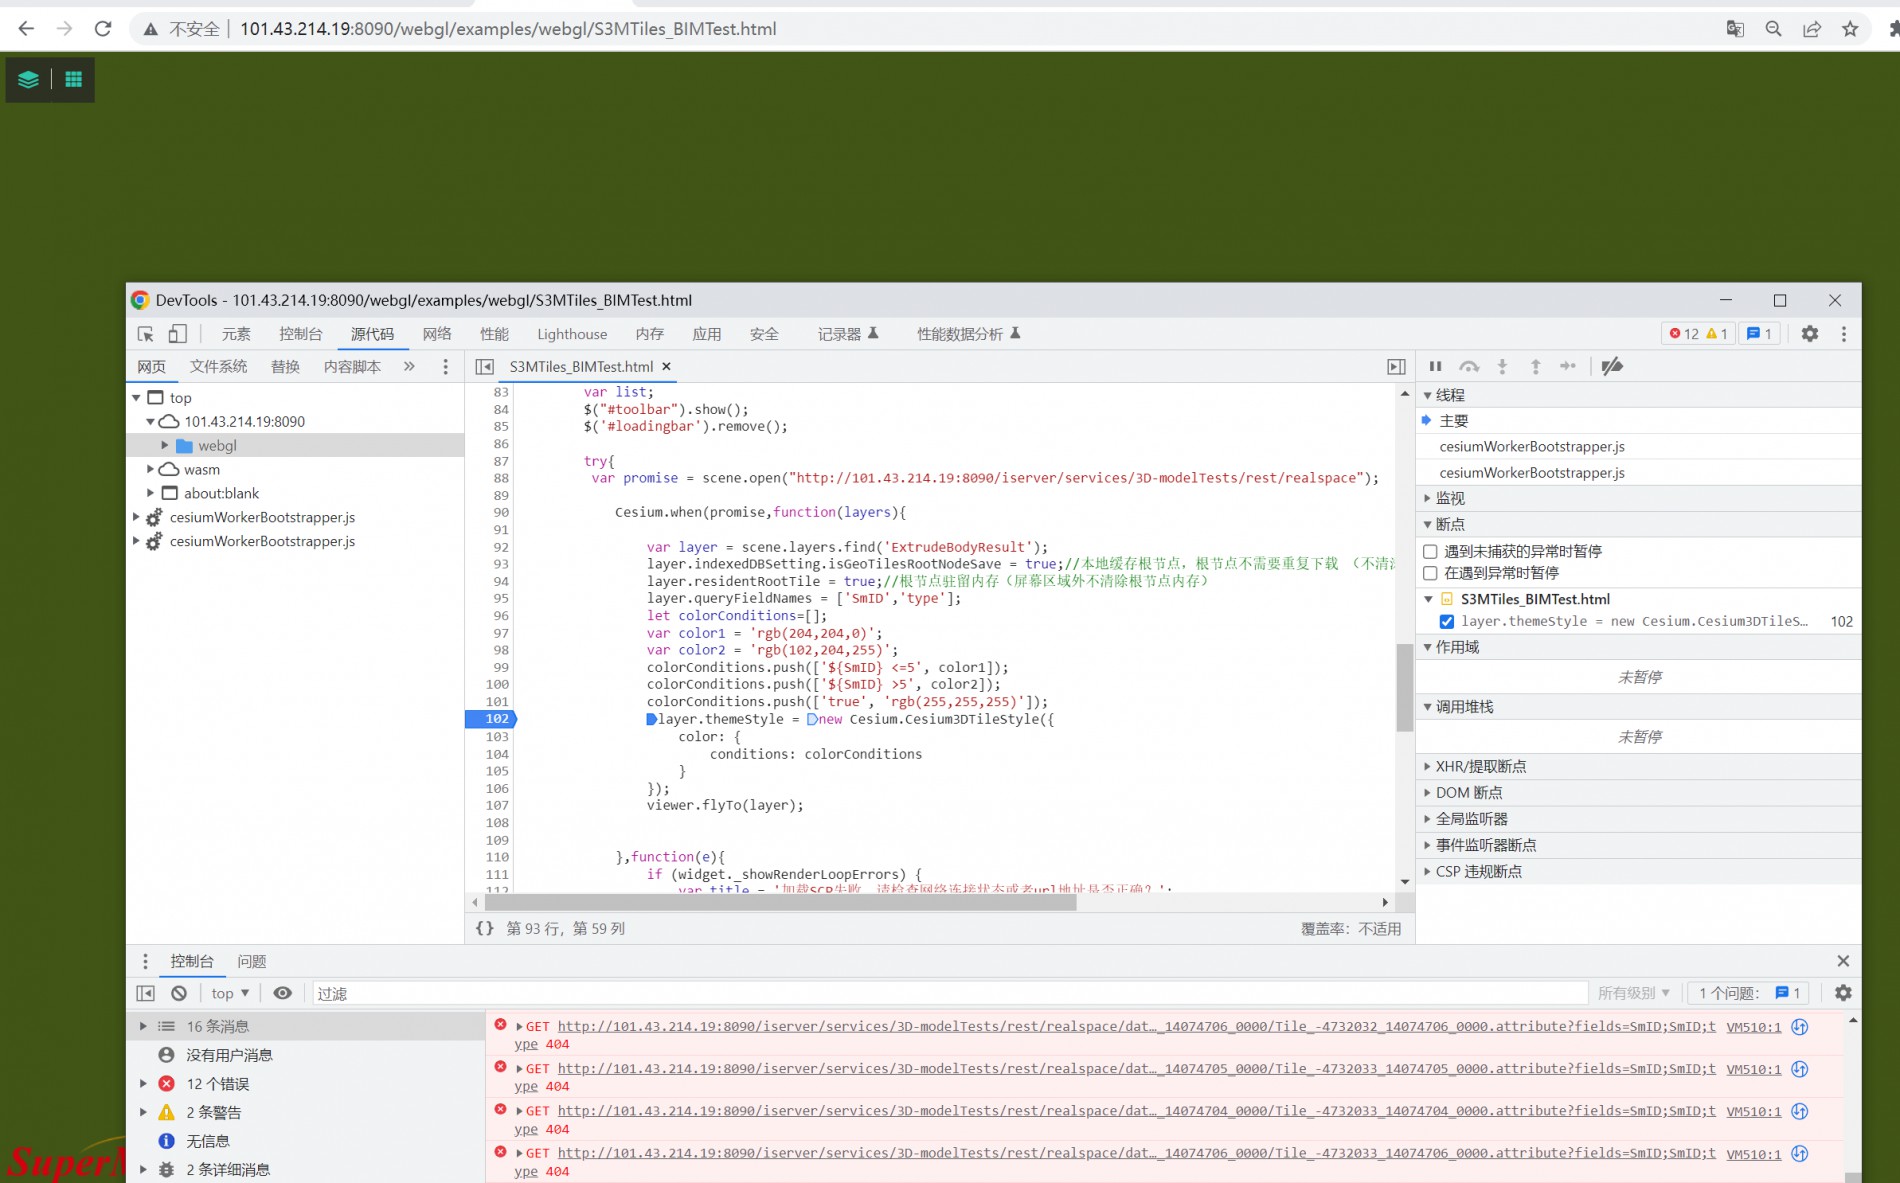Go back in browser history
The height and width of the screenshot is (1183, 1900).
point(26,29)
